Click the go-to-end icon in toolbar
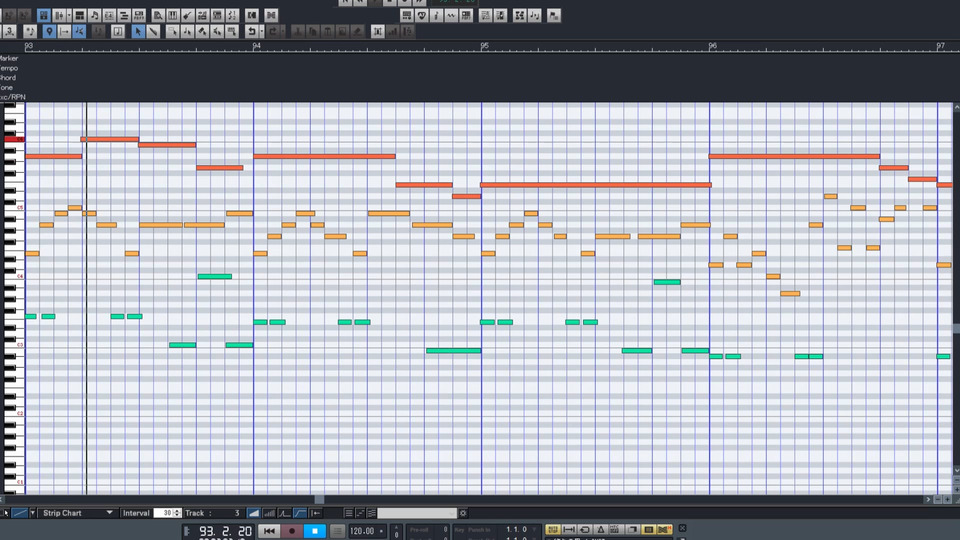960x540 pixels. (271, 15)
